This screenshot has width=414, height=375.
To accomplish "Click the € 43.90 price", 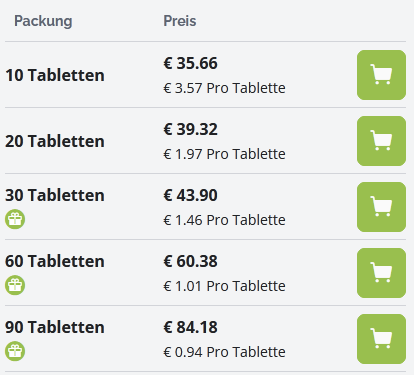I will click(190, 195).
